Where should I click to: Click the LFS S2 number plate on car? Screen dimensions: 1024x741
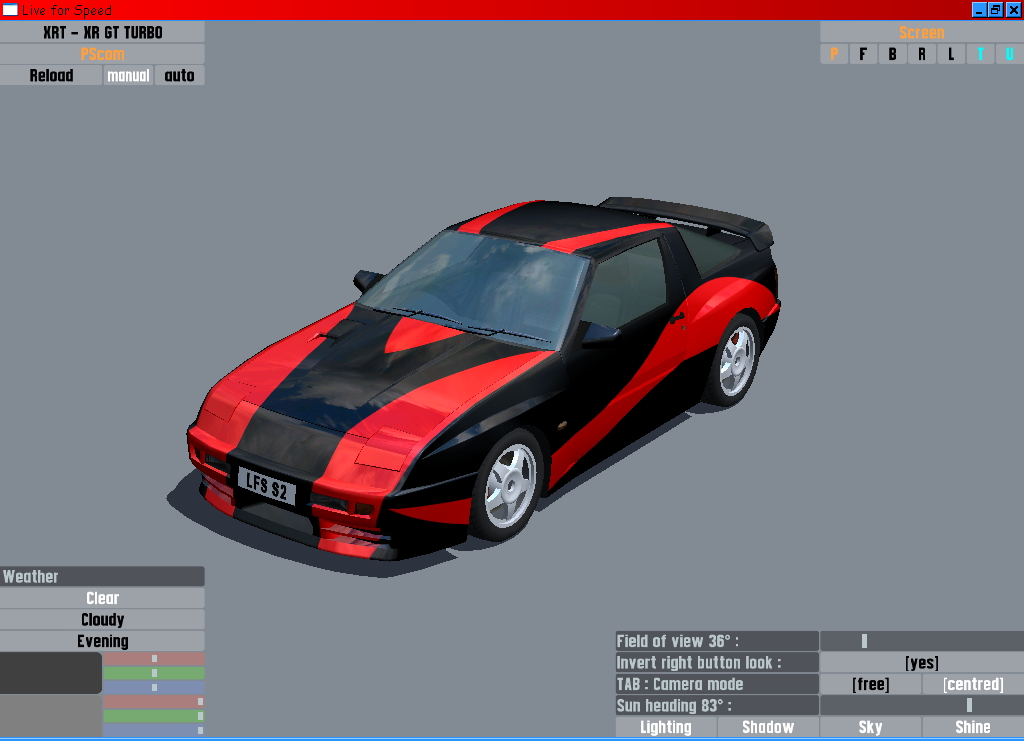point(266,486)
